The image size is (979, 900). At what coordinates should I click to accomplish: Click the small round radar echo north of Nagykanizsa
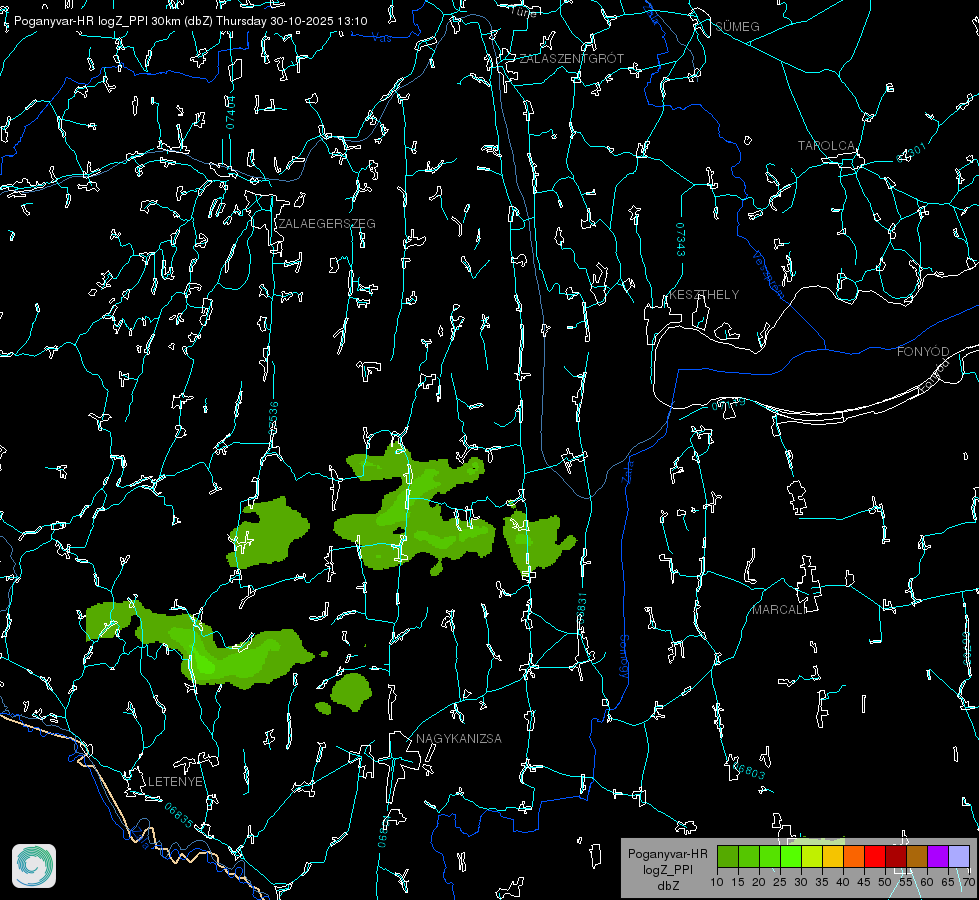(x=352, y=691)
